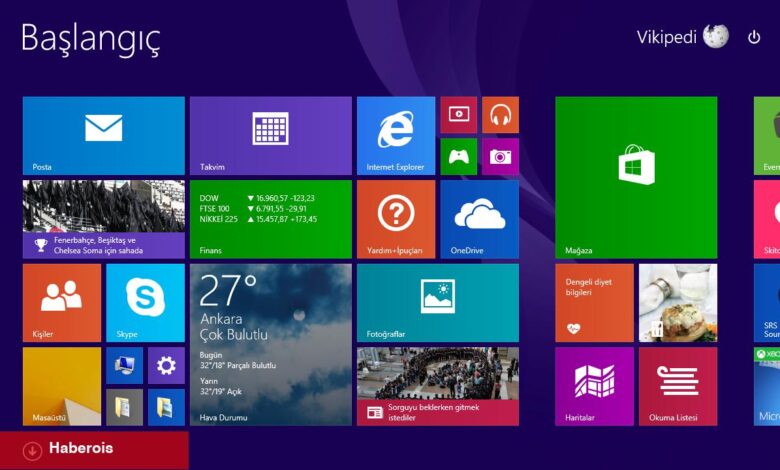This screenshot has width=780, height=470.
Task: Open the OneDrive tile
Action: coord(480,219)
